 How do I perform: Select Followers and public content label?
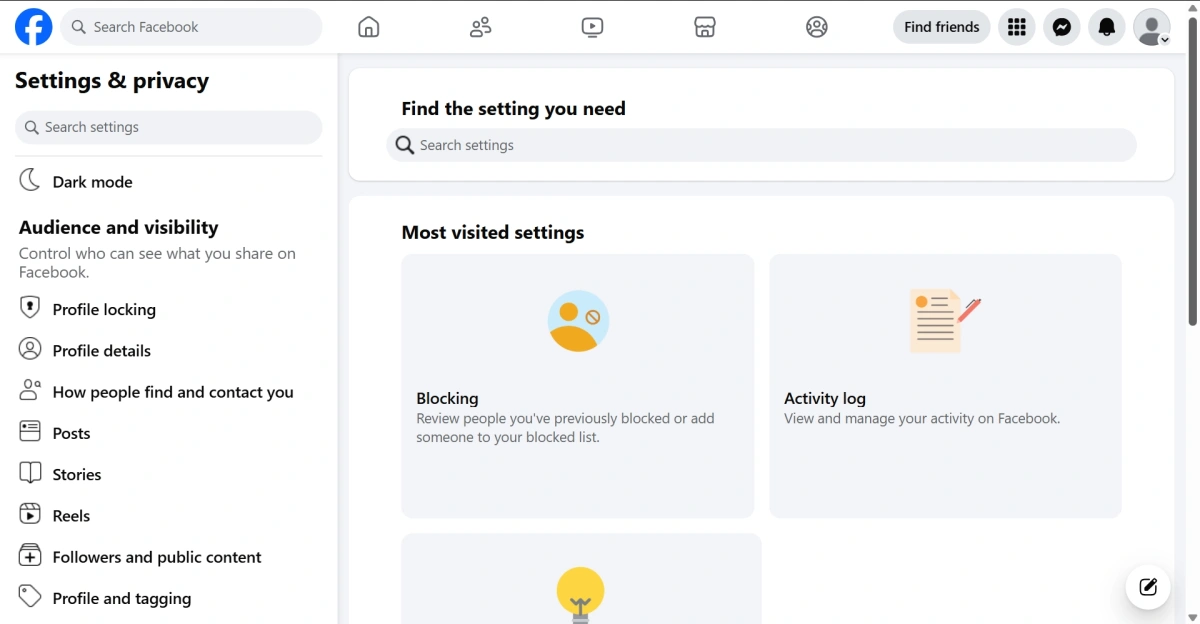click(157, 557)
